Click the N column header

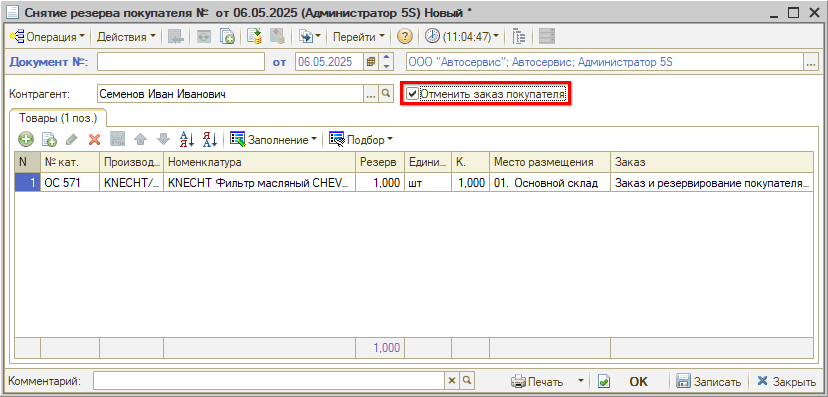27,162
